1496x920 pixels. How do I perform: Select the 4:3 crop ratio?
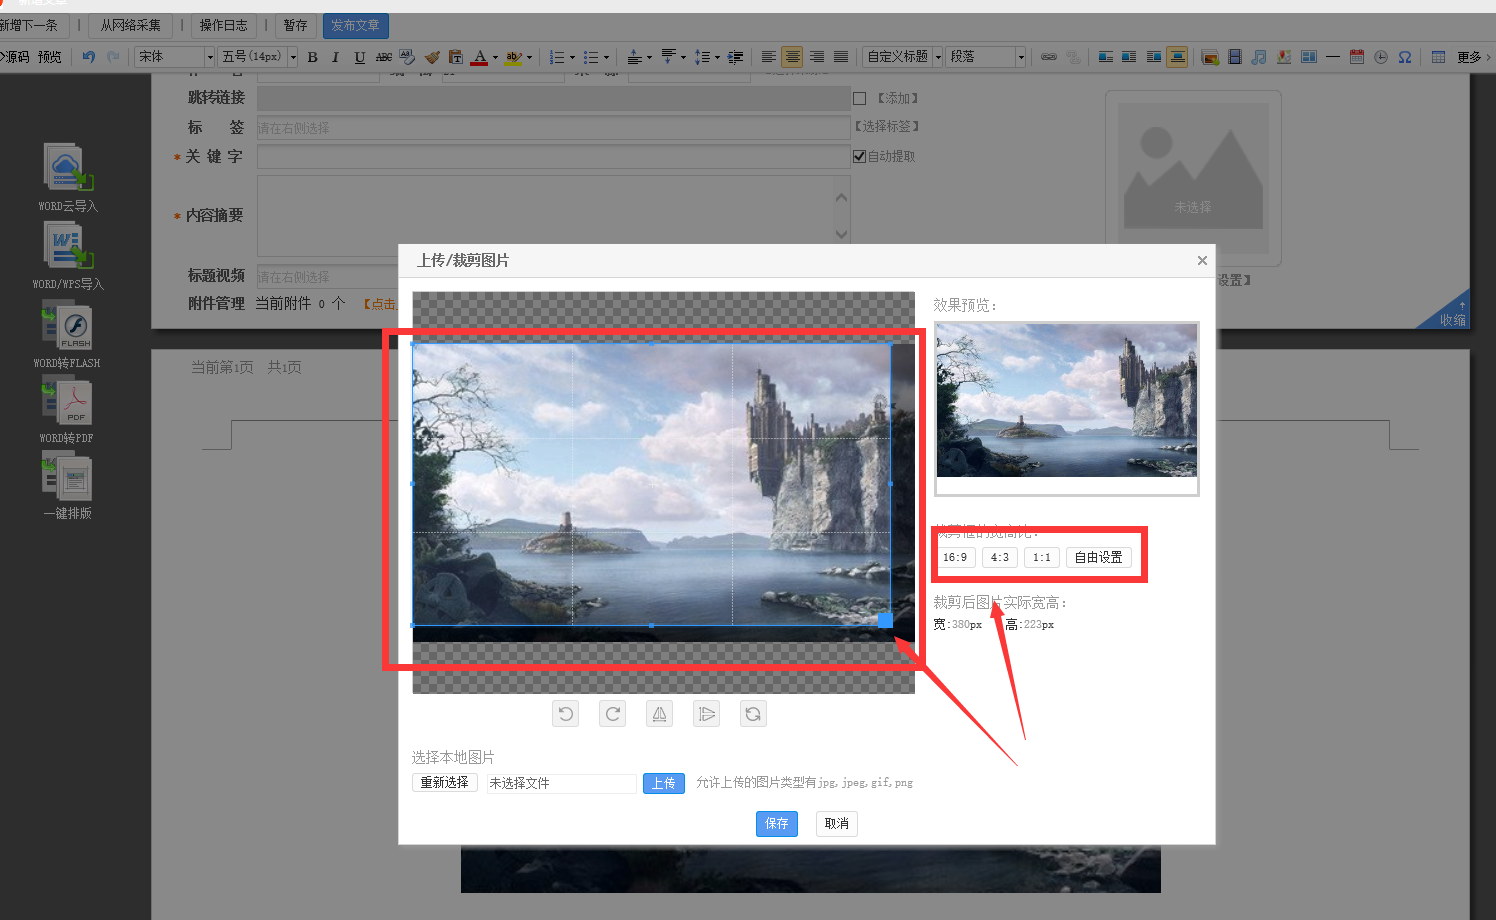point(1000,557)
